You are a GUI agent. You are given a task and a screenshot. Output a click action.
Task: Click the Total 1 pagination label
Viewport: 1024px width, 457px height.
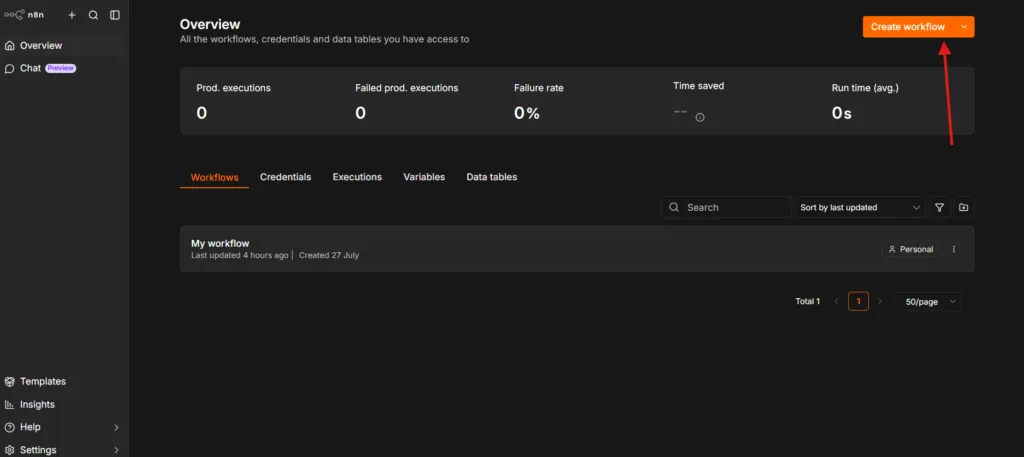(x=807, y=302)
